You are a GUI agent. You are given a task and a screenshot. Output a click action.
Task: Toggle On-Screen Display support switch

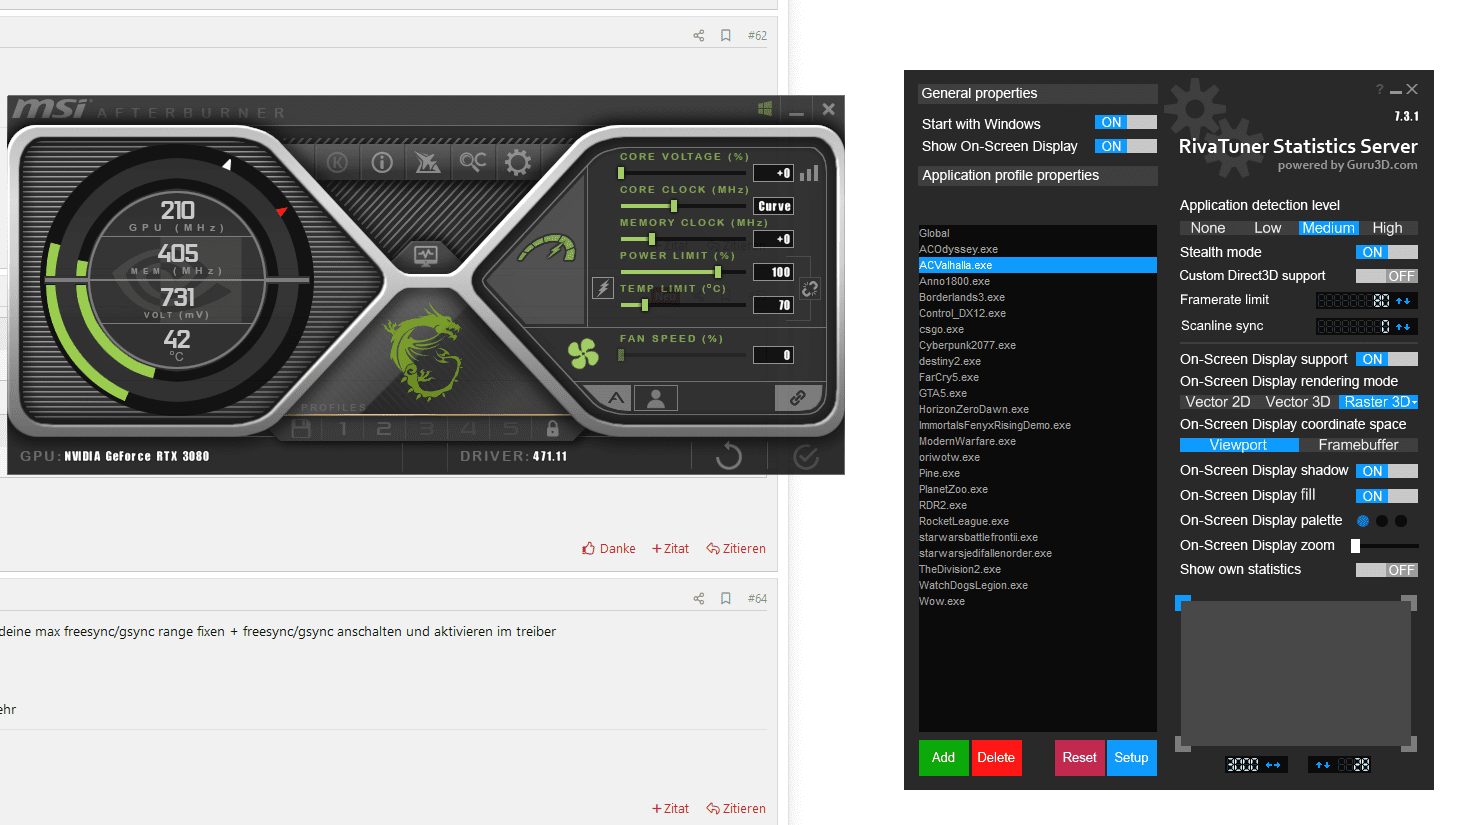tap(1387, 359)
